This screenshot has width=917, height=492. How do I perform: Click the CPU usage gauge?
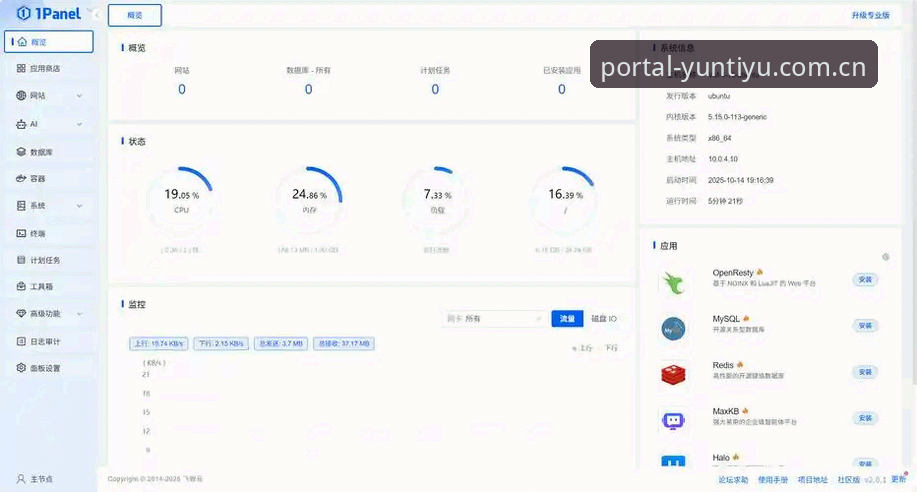tap(181, 199)
